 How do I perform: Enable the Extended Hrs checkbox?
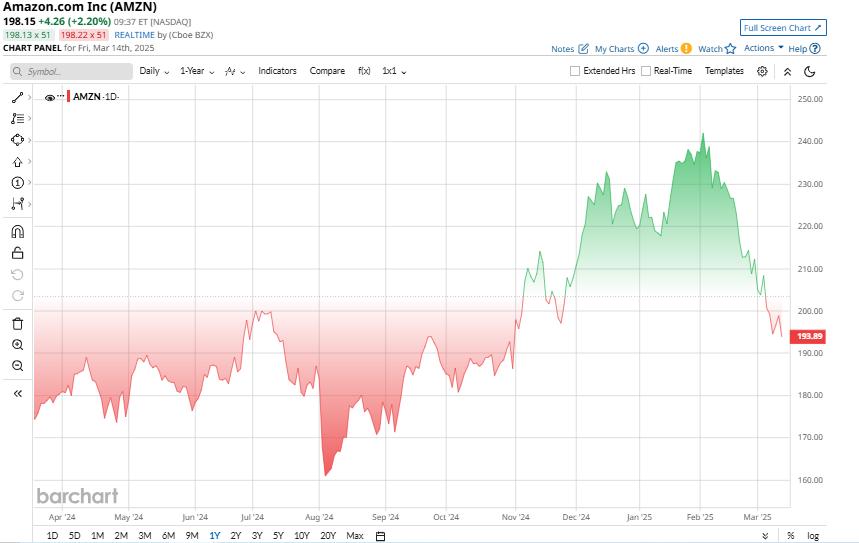point(575,71)
